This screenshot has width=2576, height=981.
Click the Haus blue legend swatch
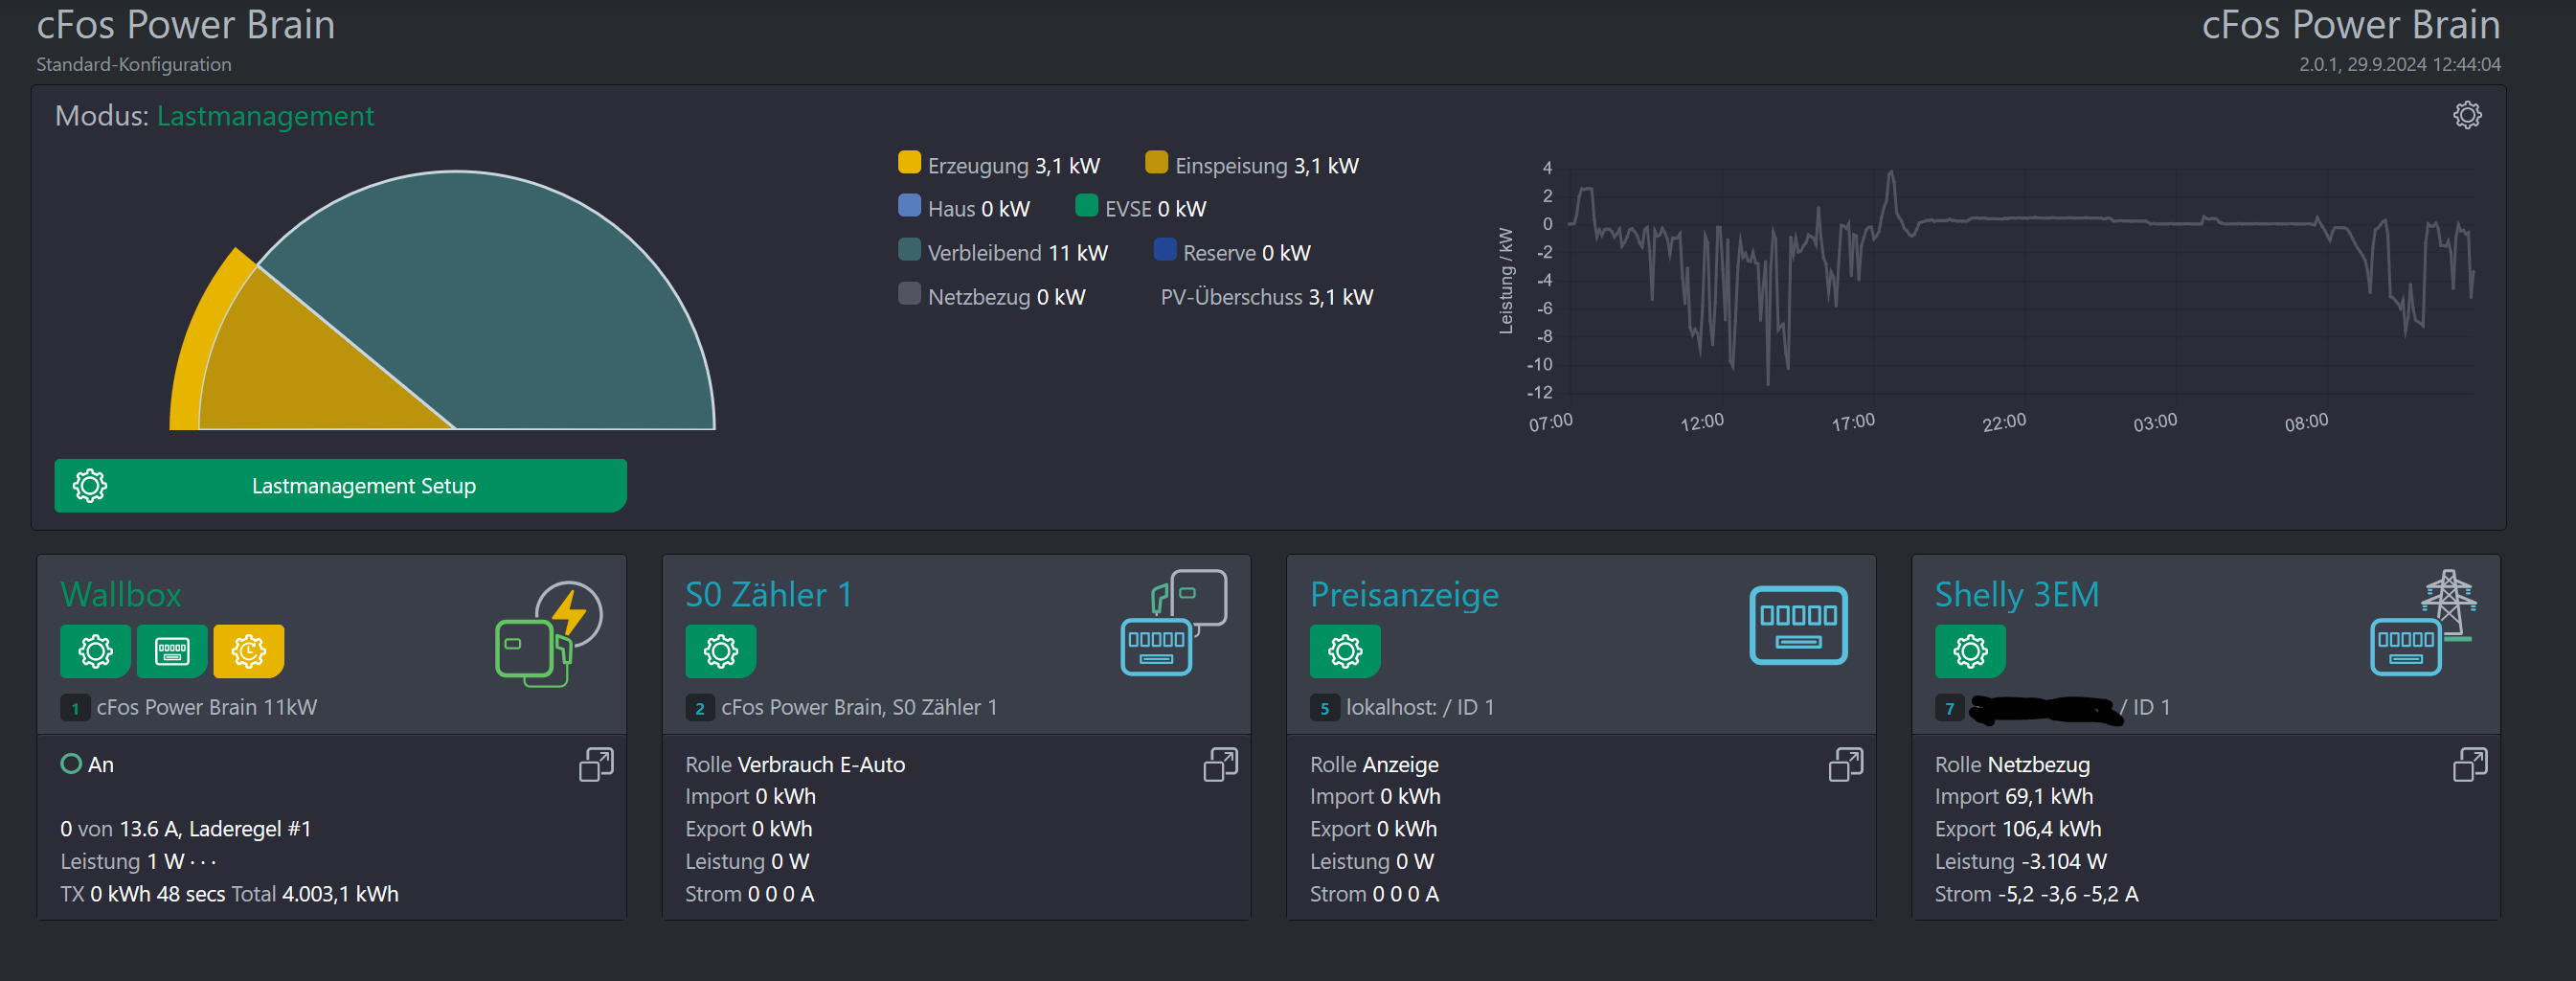click(x=909, y=205)
